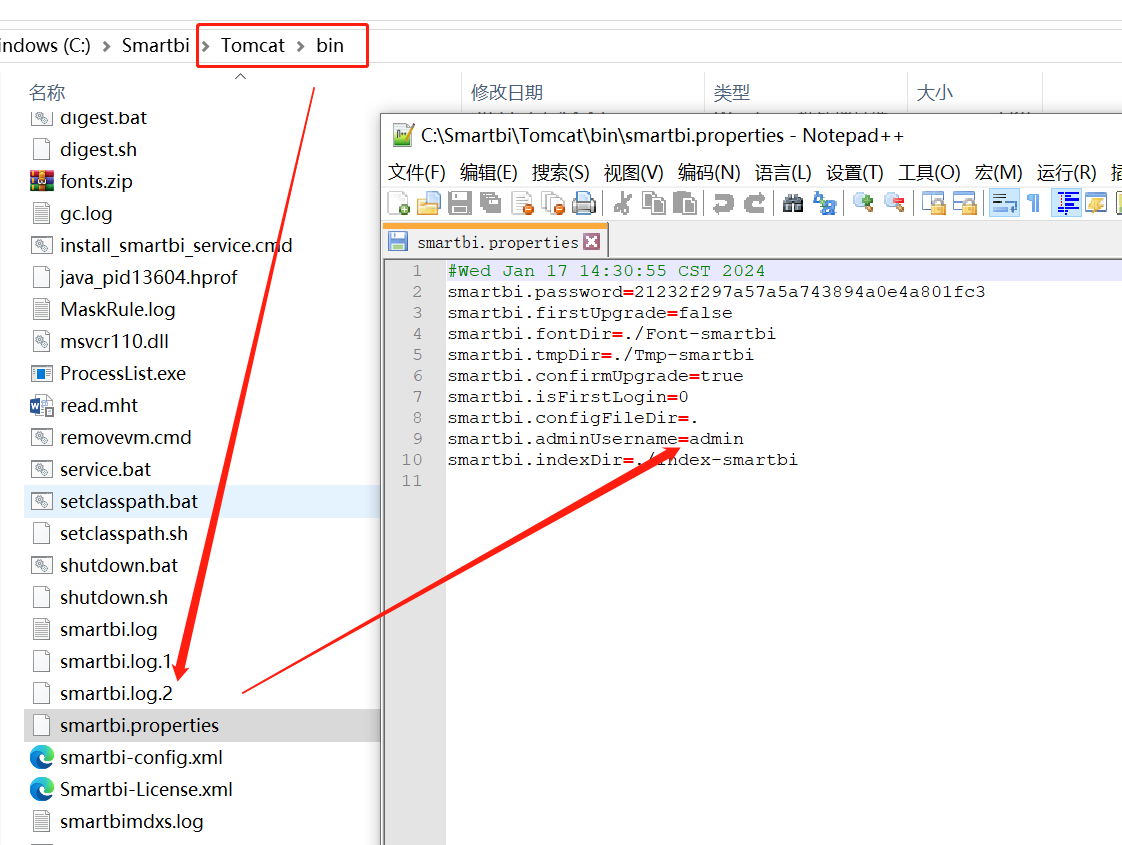Image resolution: width=1122 pixels, height=845 pixels.
Task: Click line 2 smartbi.password in editor
Action: [716, 292]
